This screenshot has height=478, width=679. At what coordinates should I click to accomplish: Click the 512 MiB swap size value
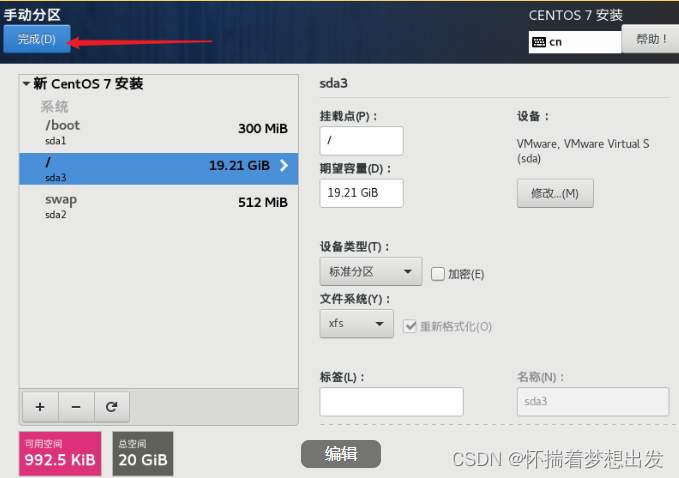263,203
